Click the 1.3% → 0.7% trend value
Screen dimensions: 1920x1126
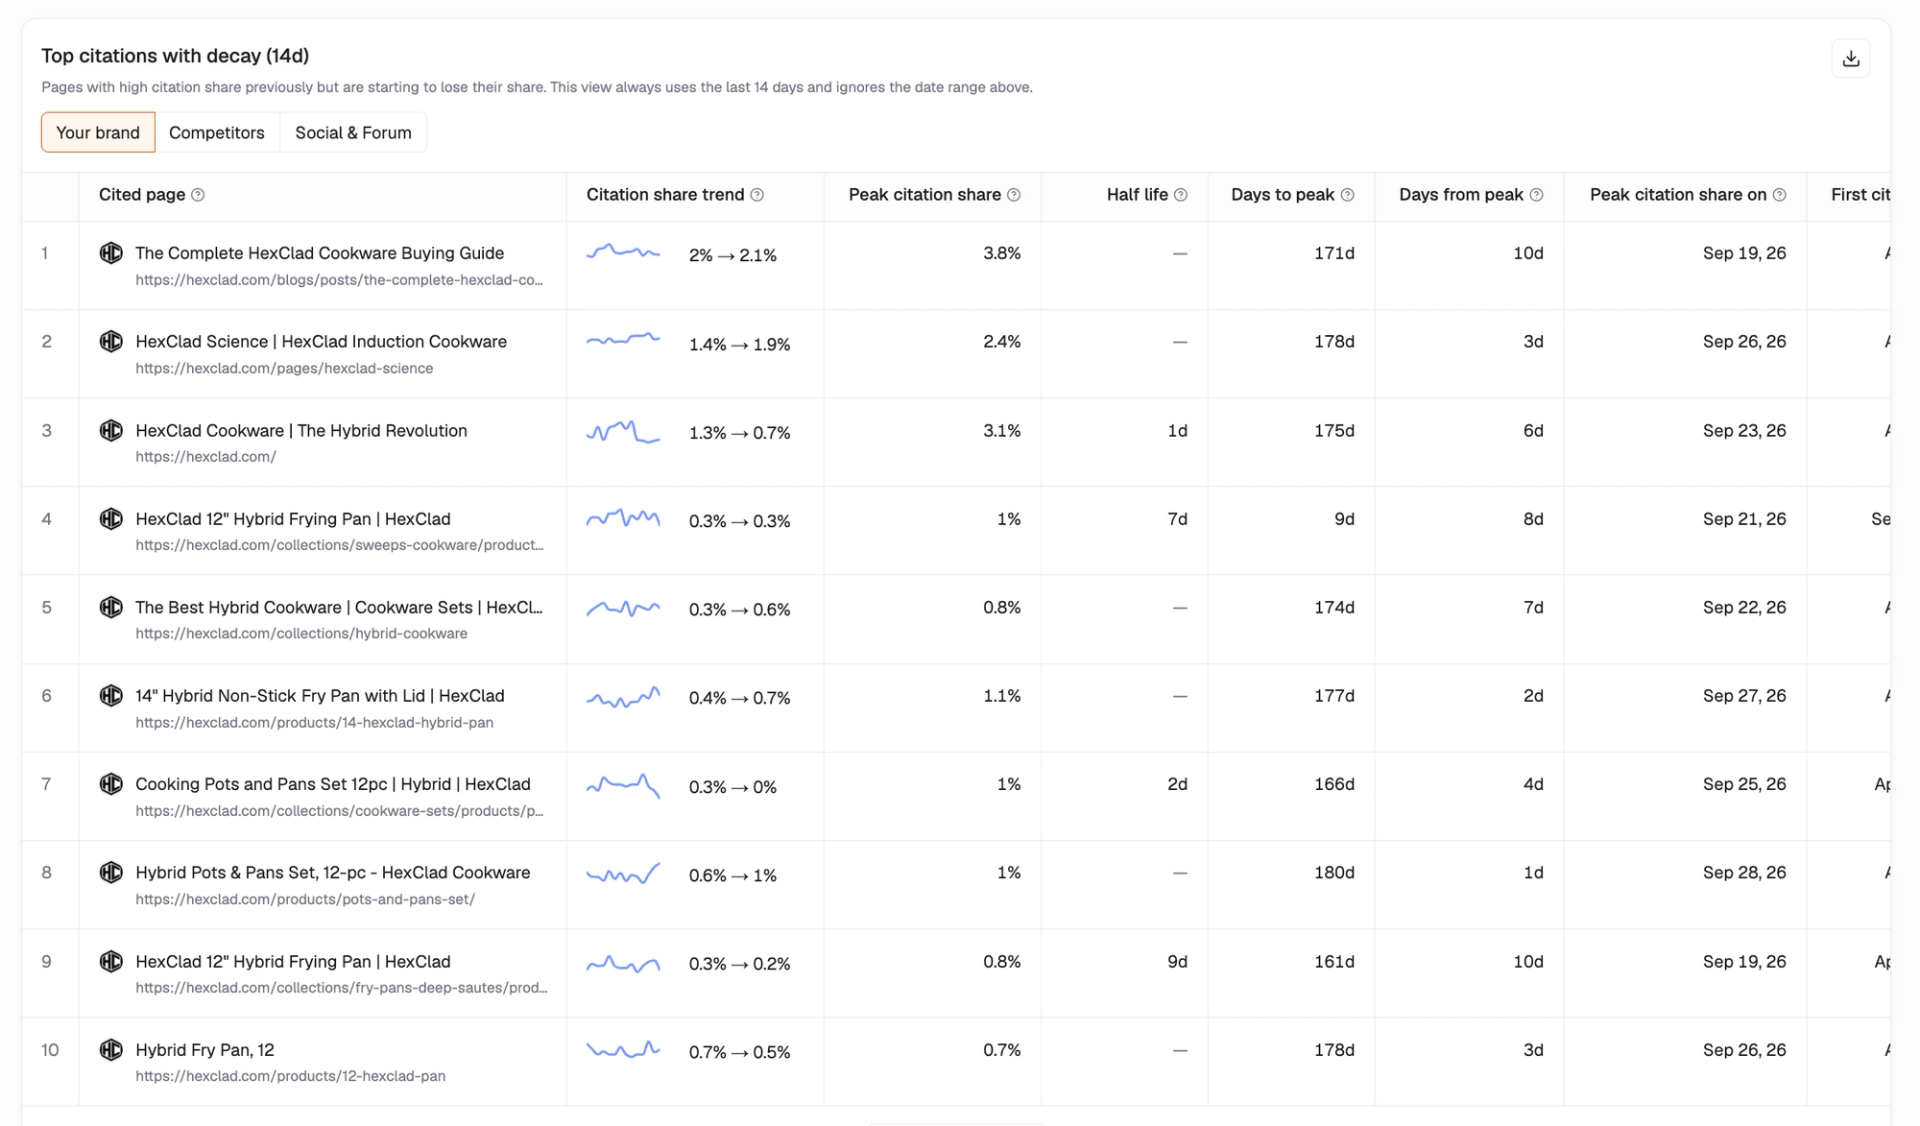(739, 433)
